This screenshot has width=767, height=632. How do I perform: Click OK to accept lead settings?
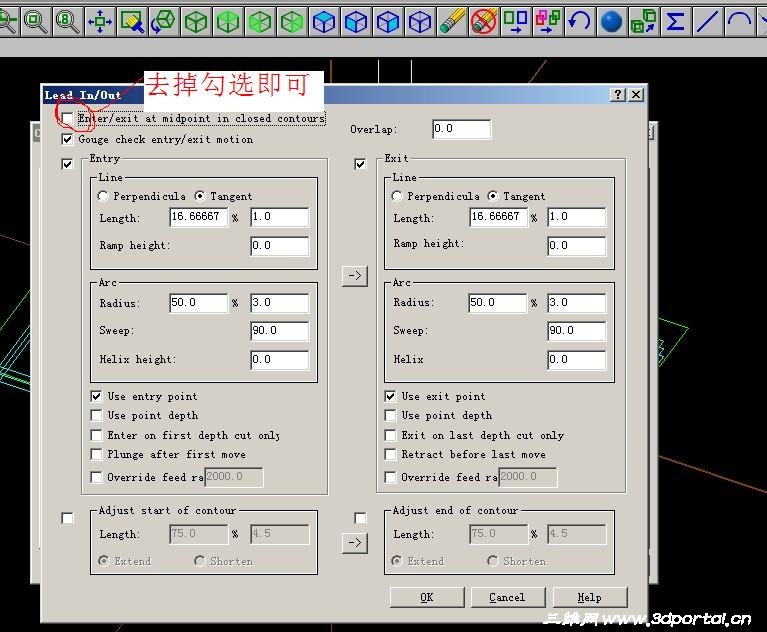click(x=427, y=597)
